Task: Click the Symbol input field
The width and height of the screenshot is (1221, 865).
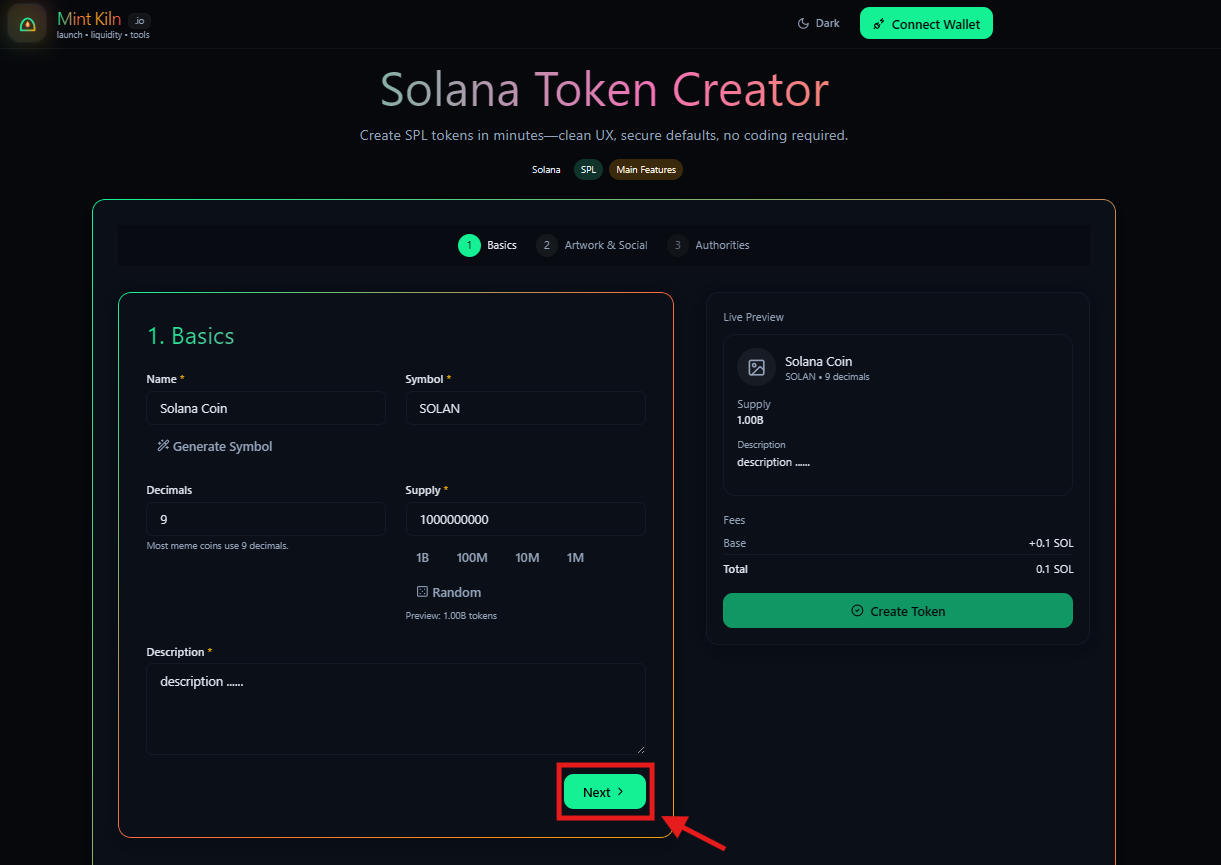Action: pos(525,408)
